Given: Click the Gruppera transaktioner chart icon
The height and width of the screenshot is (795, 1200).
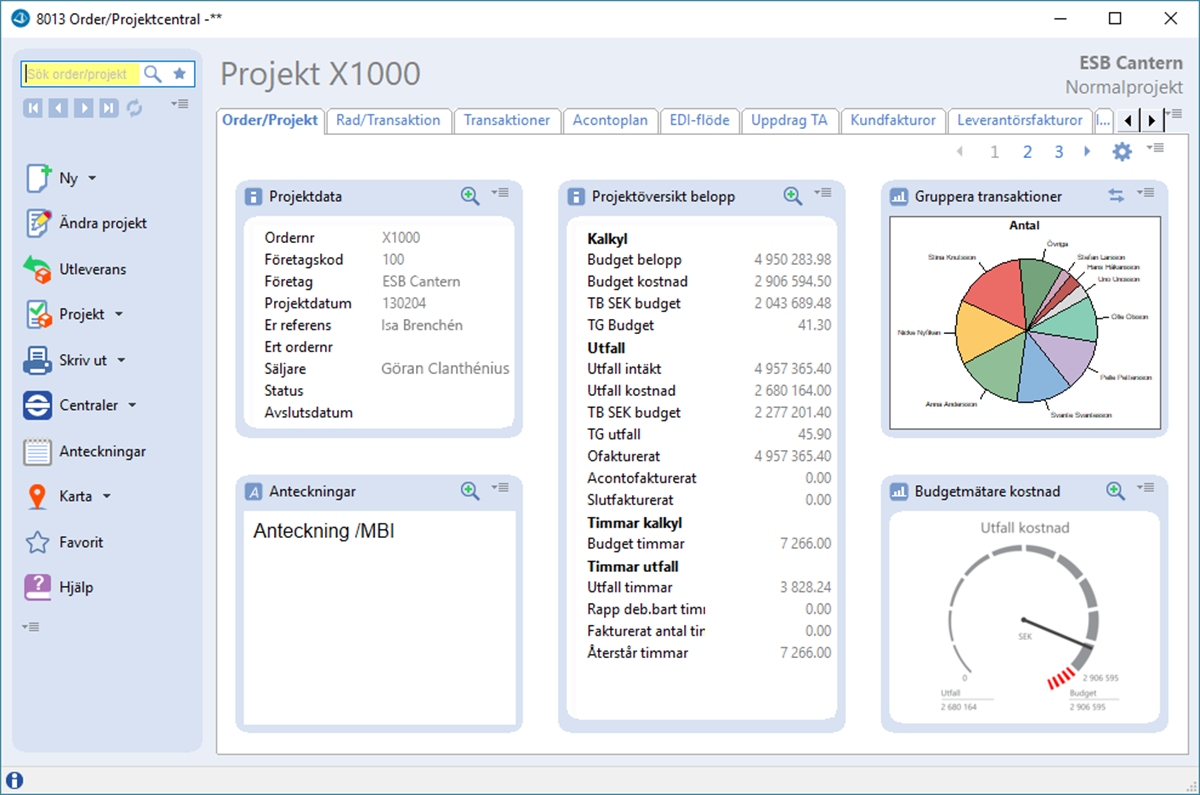Looking at the screenshot, I should pyautogui.click(x=899, y=197).
